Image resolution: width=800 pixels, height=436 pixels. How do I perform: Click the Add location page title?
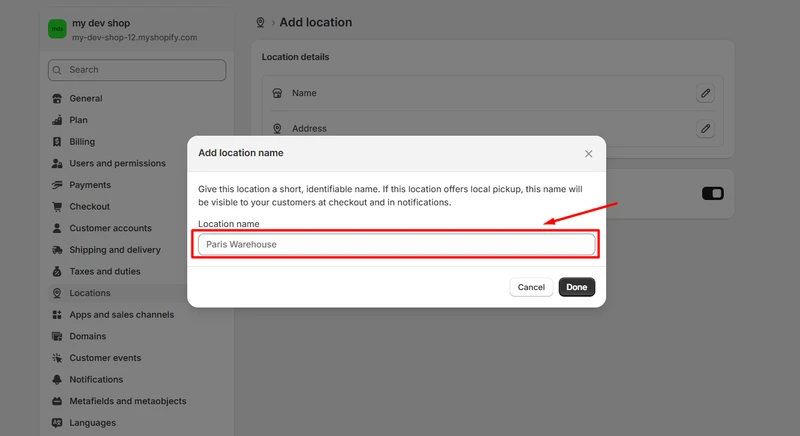[x=315, y=22]
